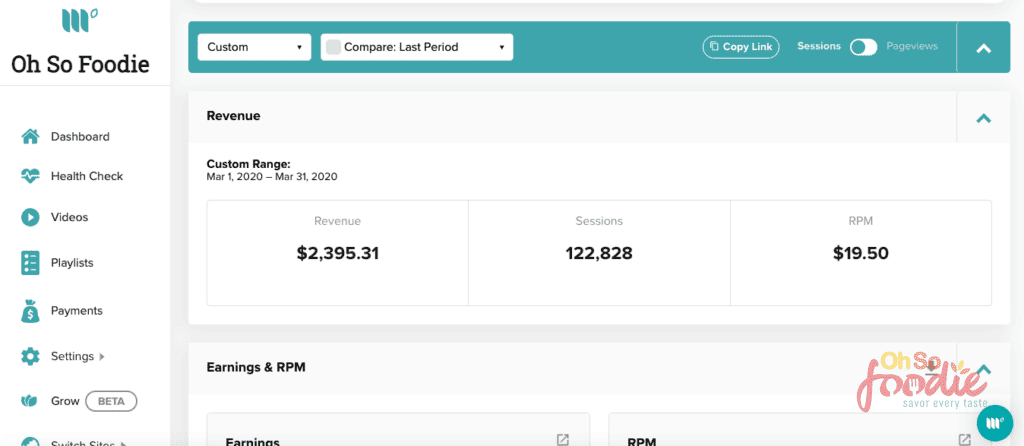Click the Custom Range: label

coord(248,164)
